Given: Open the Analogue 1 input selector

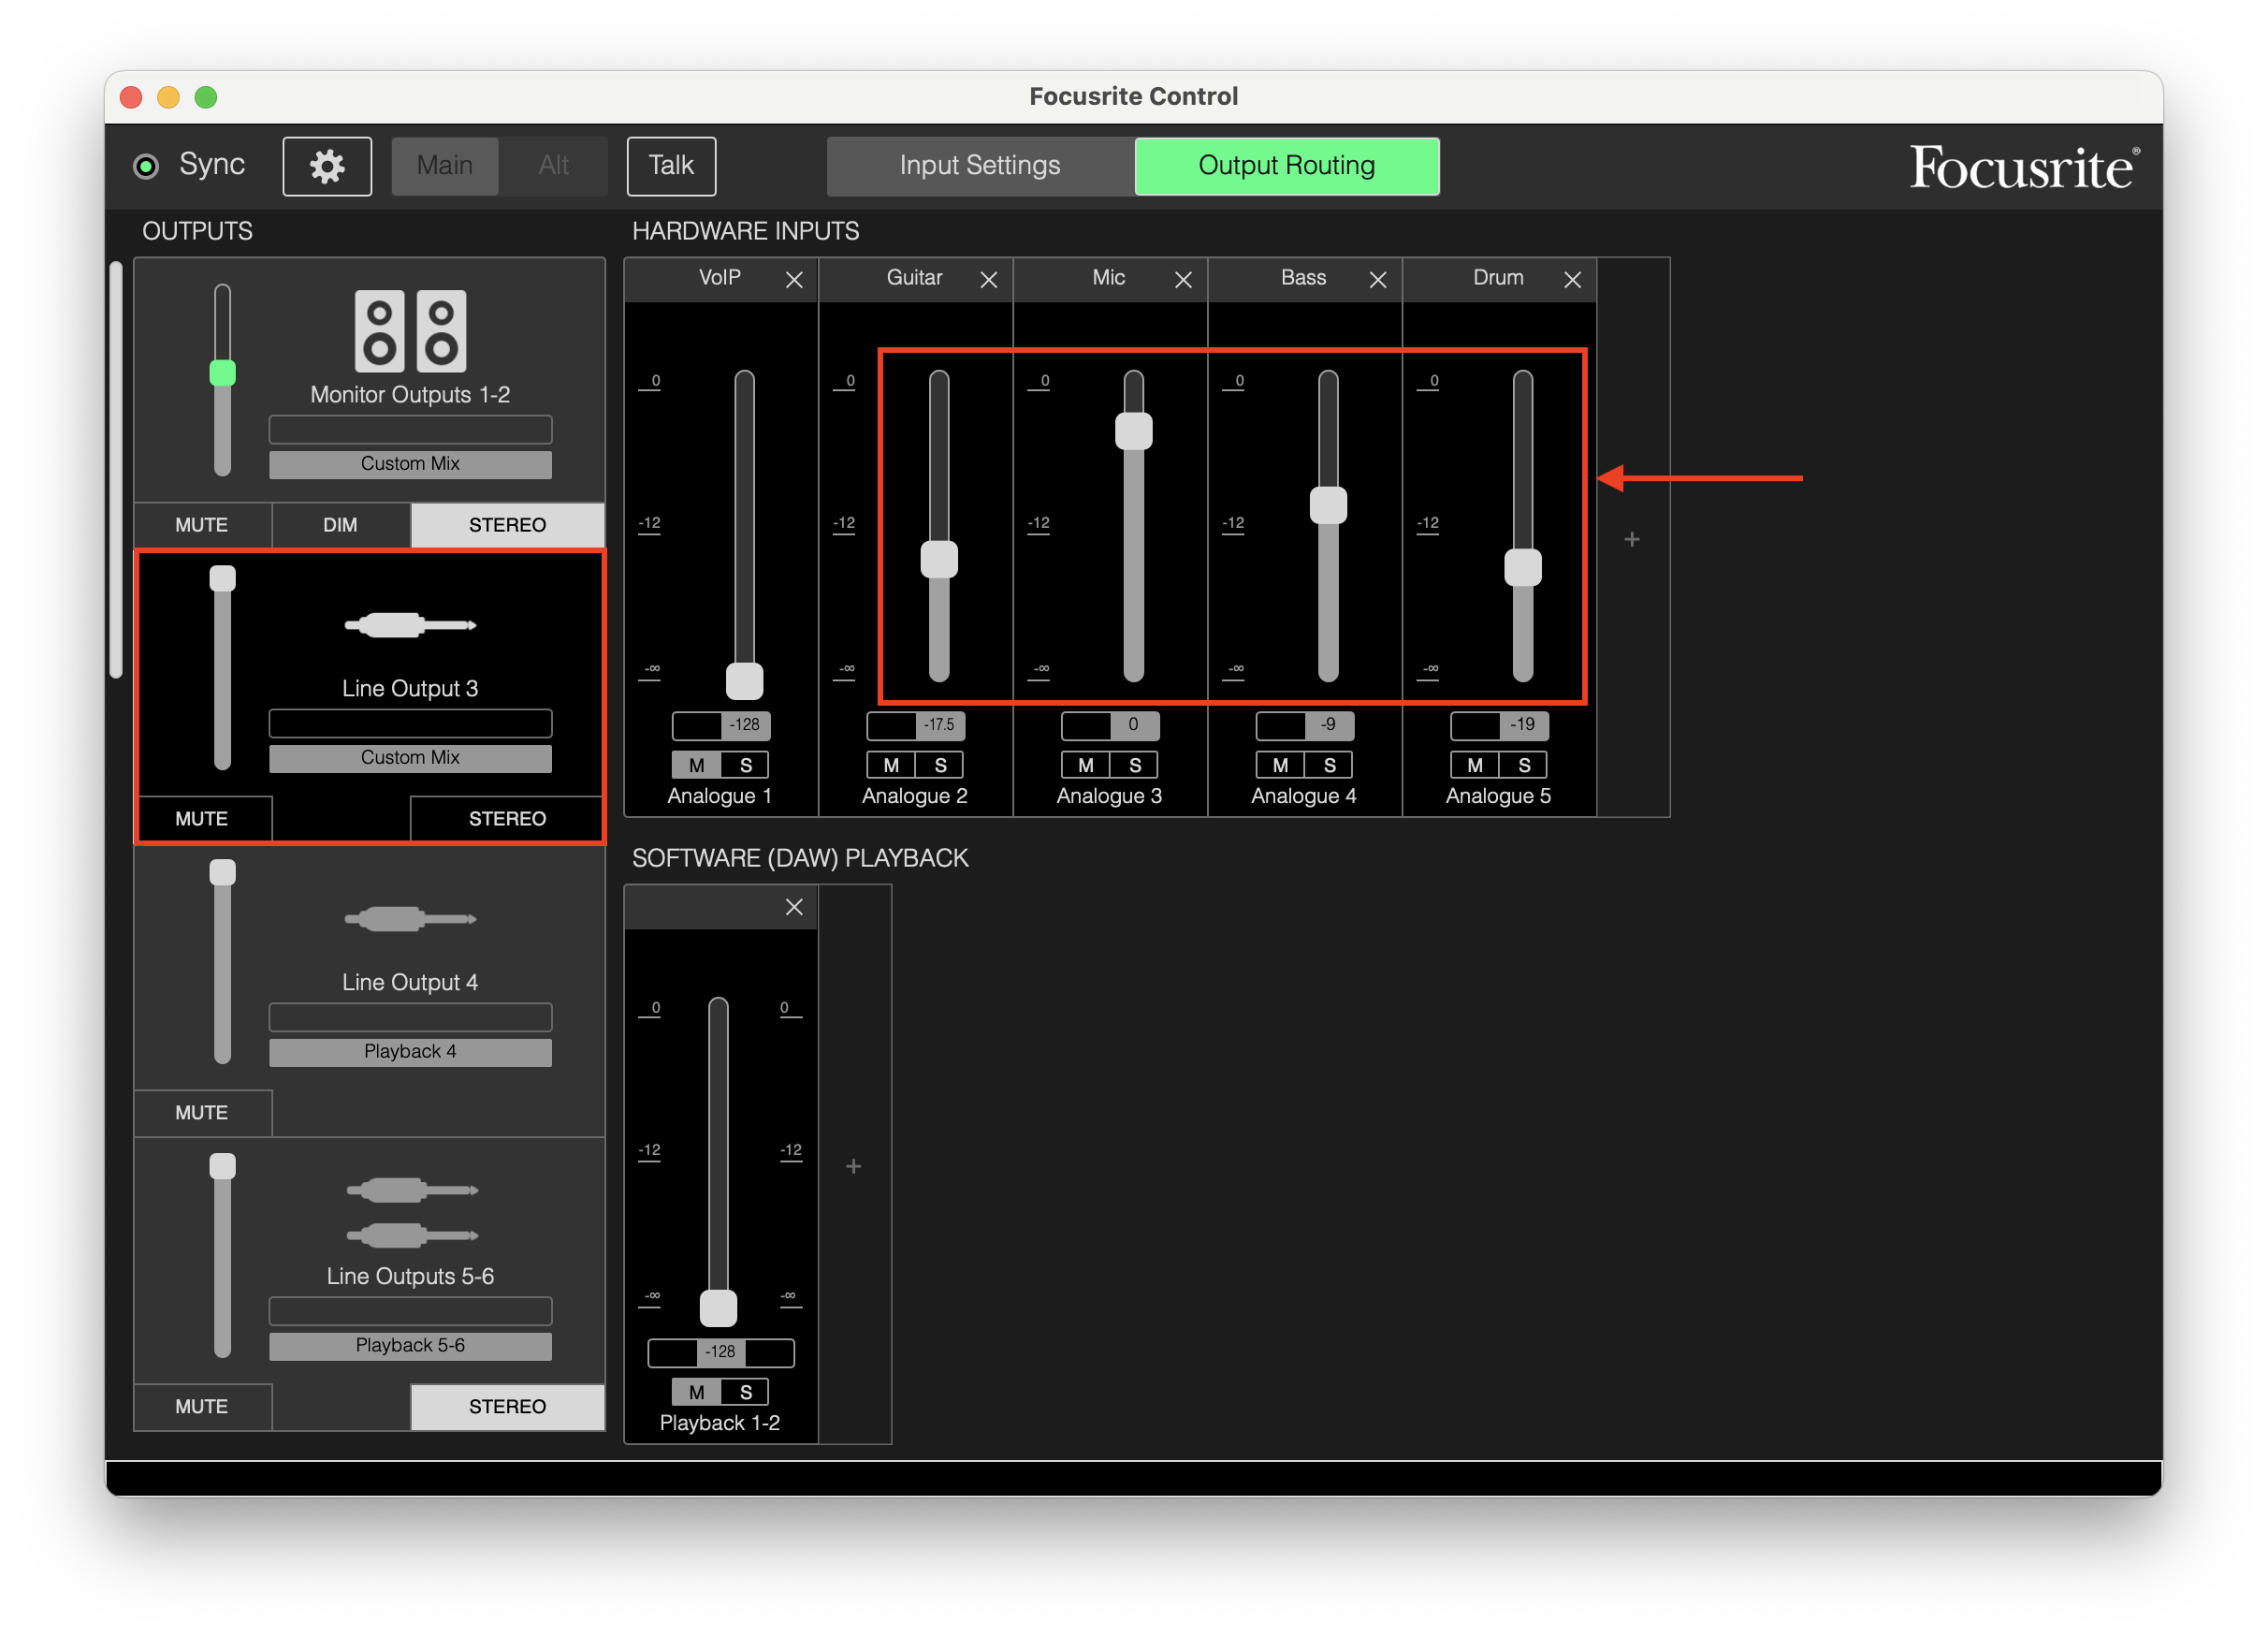Looking at the screenshot, I should point(720,797).
